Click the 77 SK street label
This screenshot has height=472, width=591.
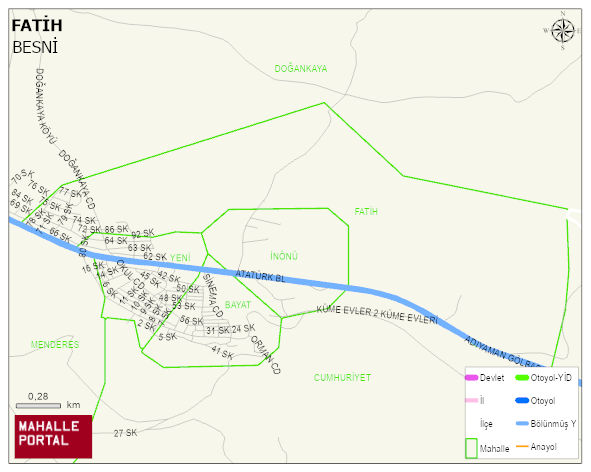[x=70, y=193]
